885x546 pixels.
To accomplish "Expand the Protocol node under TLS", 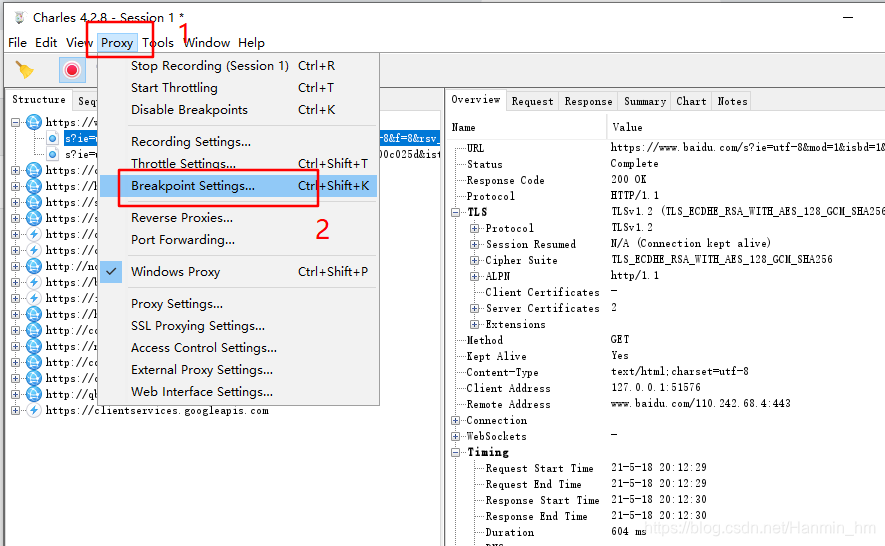I will pyautogui.click(x=475, y=228).
